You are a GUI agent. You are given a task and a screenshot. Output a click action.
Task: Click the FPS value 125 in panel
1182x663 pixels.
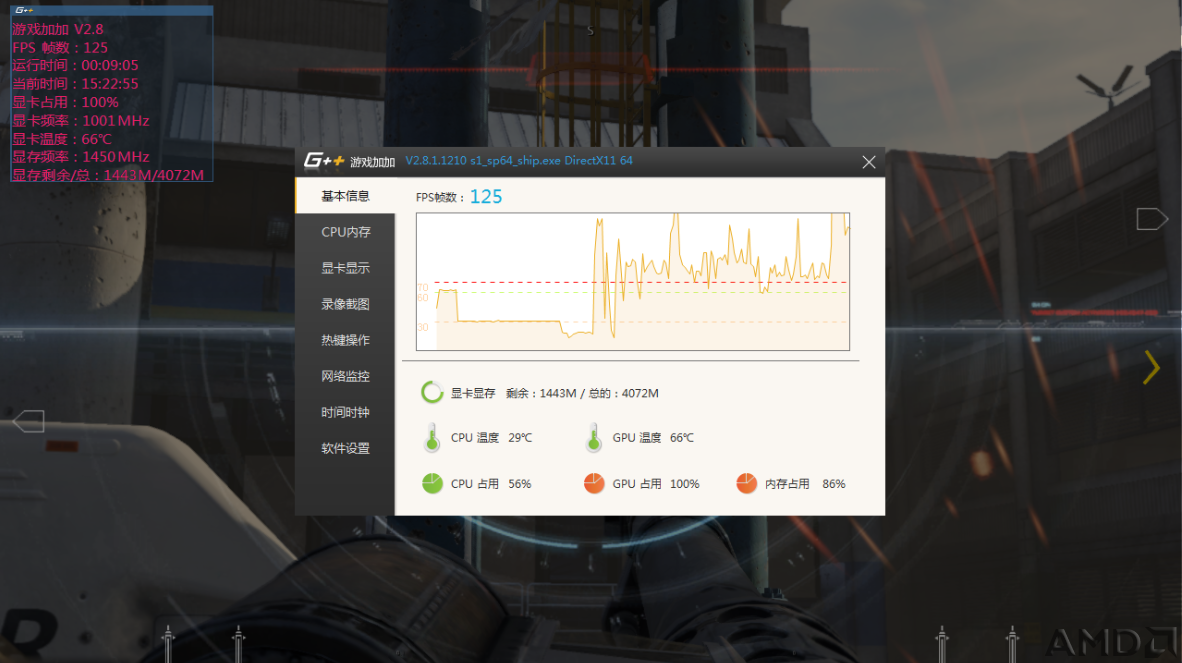[x=485, y=197]
